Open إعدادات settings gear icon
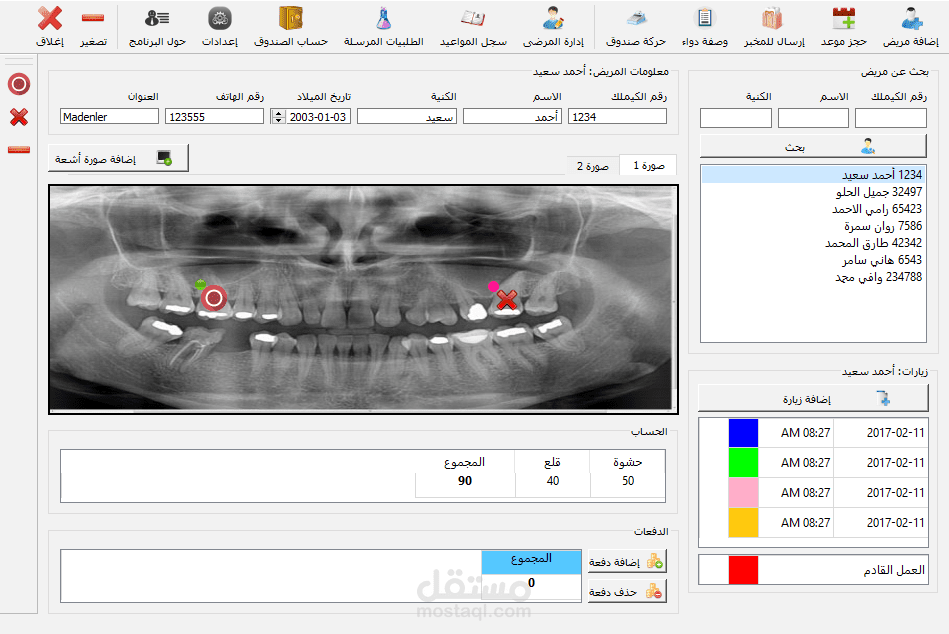949x634 pixels. point(220,18)
